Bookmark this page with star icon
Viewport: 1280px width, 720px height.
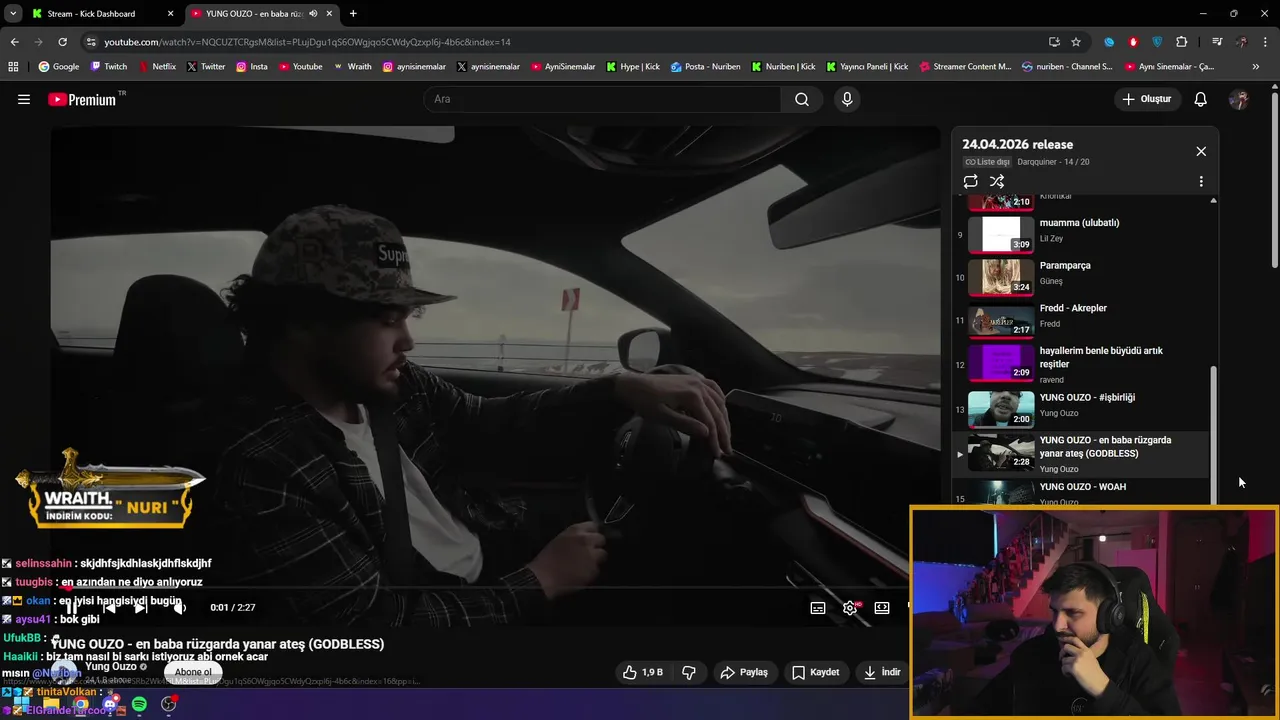click(x=1076, y=42)
